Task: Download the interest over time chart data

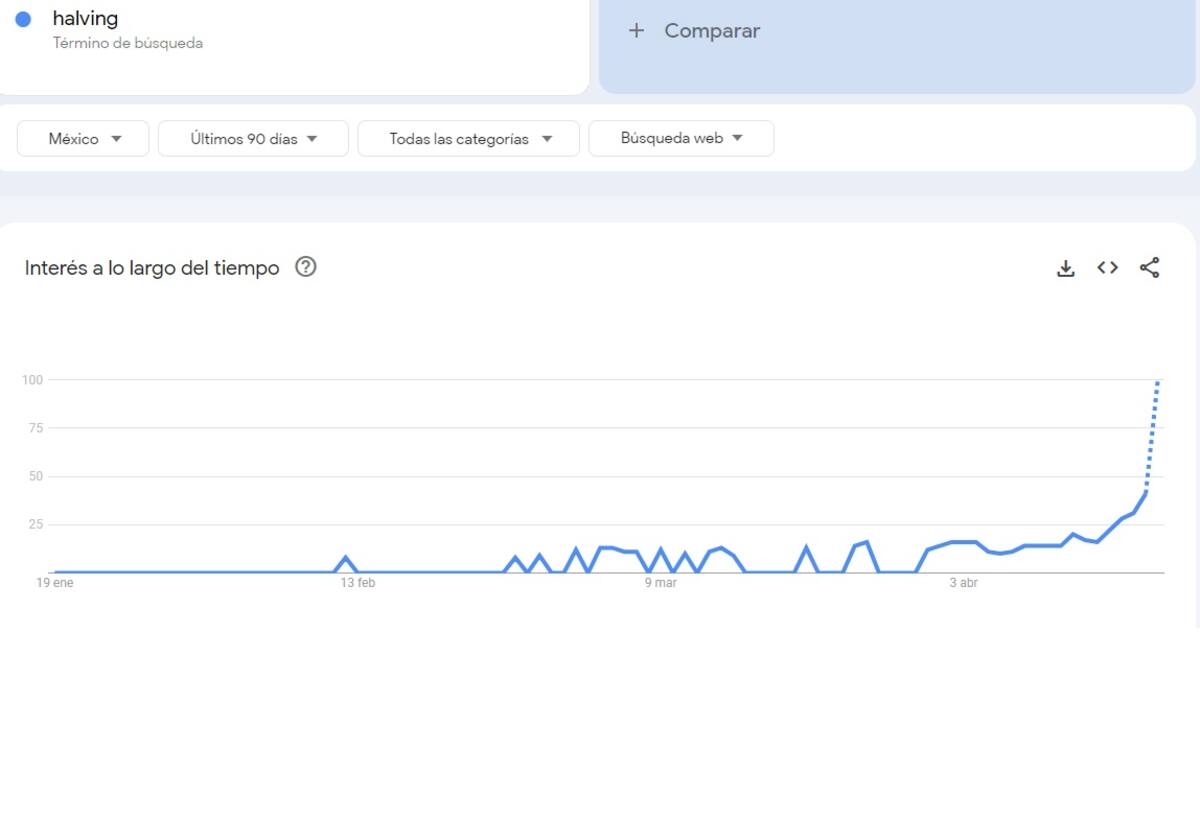Action: pyautogui.click(x=1066, y=268)
